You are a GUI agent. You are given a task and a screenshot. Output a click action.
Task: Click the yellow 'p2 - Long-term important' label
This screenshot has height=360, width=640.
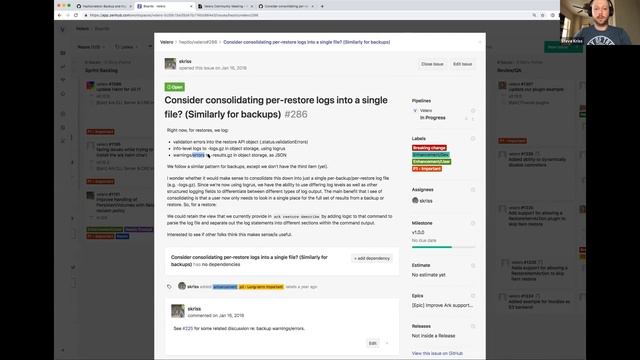261,287
